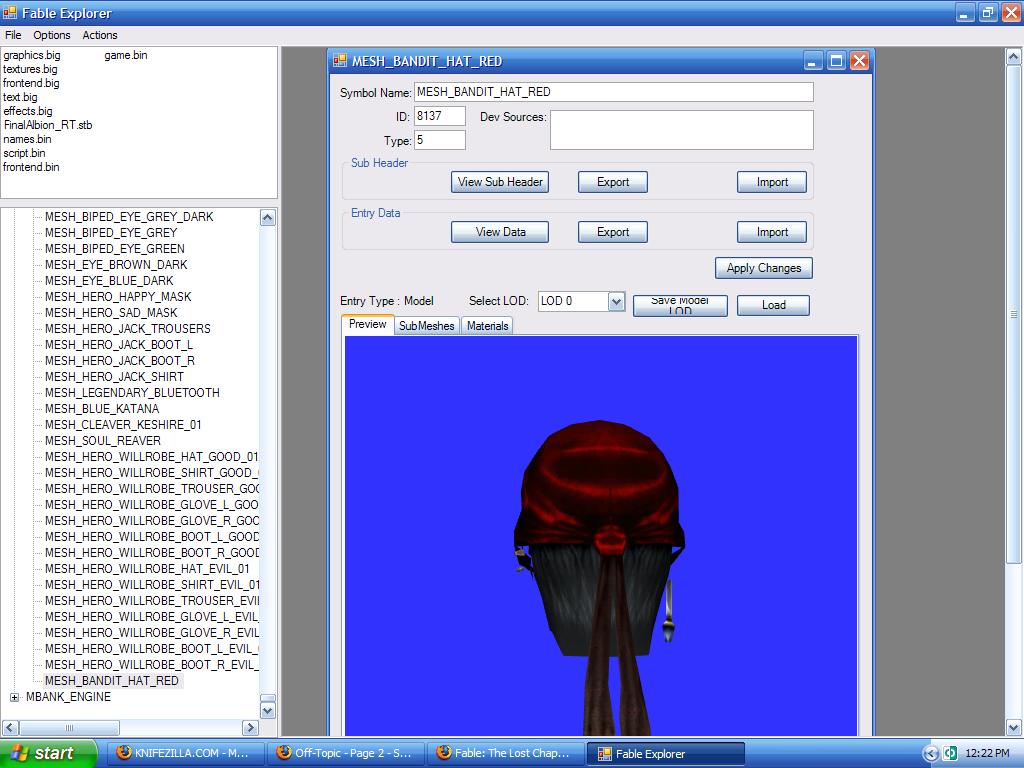Select MESH_SOUL_REAVER in the tree
The height and width of the screenshot is (768, 1024).
tap(102, 441)
